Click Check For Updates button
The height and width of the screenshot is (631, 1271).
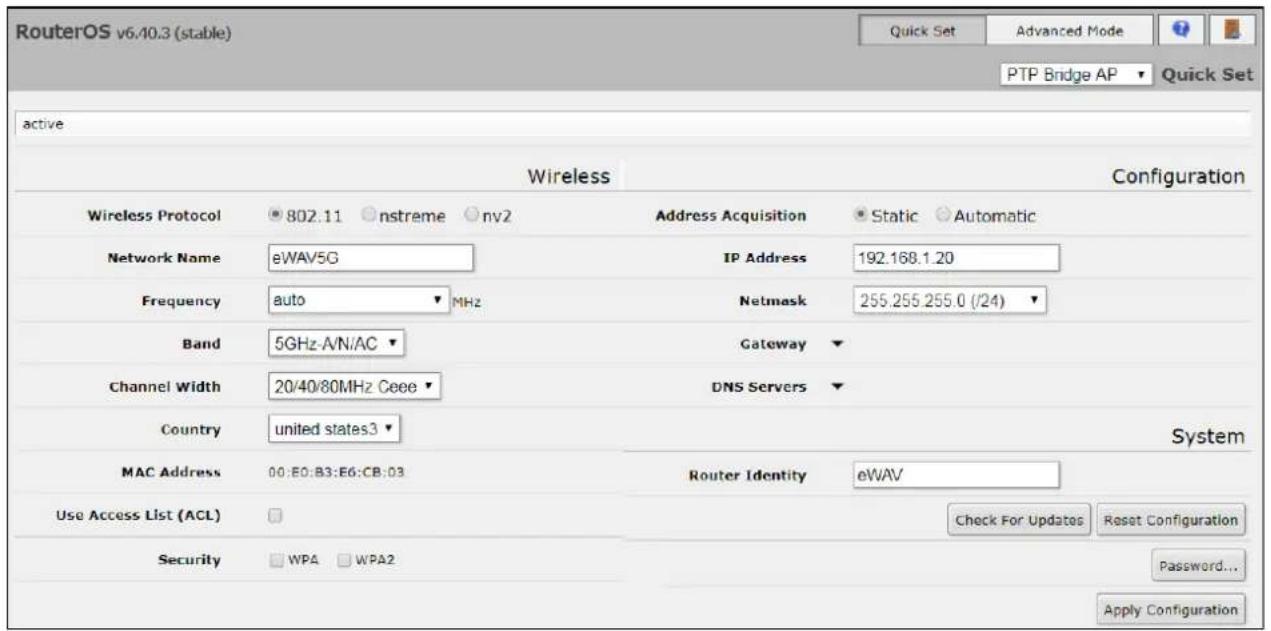pos(1020,520)
